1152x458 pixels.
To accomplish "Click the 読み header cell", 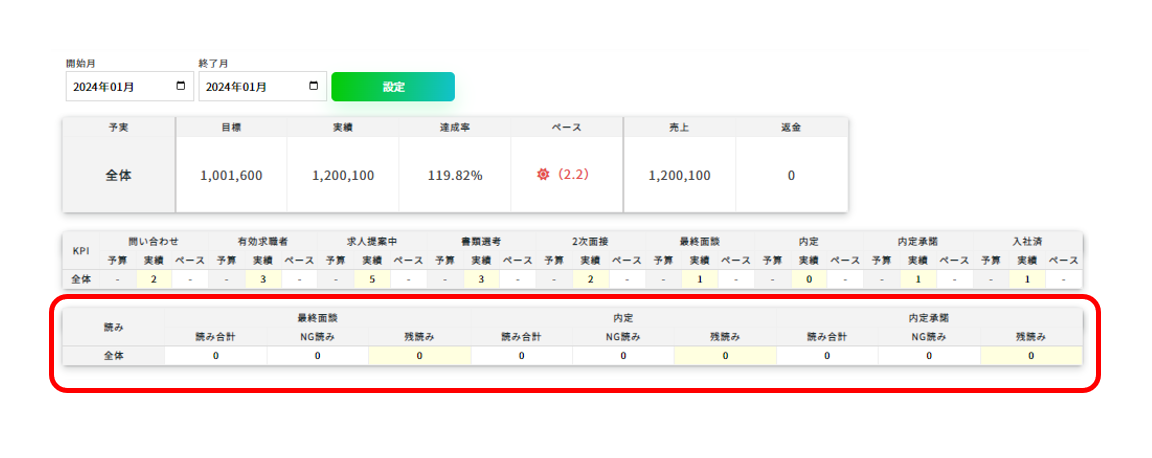I will coord(113,328).
